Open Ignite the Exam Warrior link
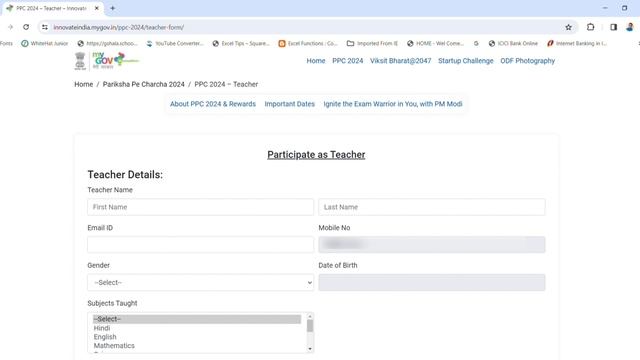Image resolution: width=640 pixels, height=360 pixels. pos(393,104)
